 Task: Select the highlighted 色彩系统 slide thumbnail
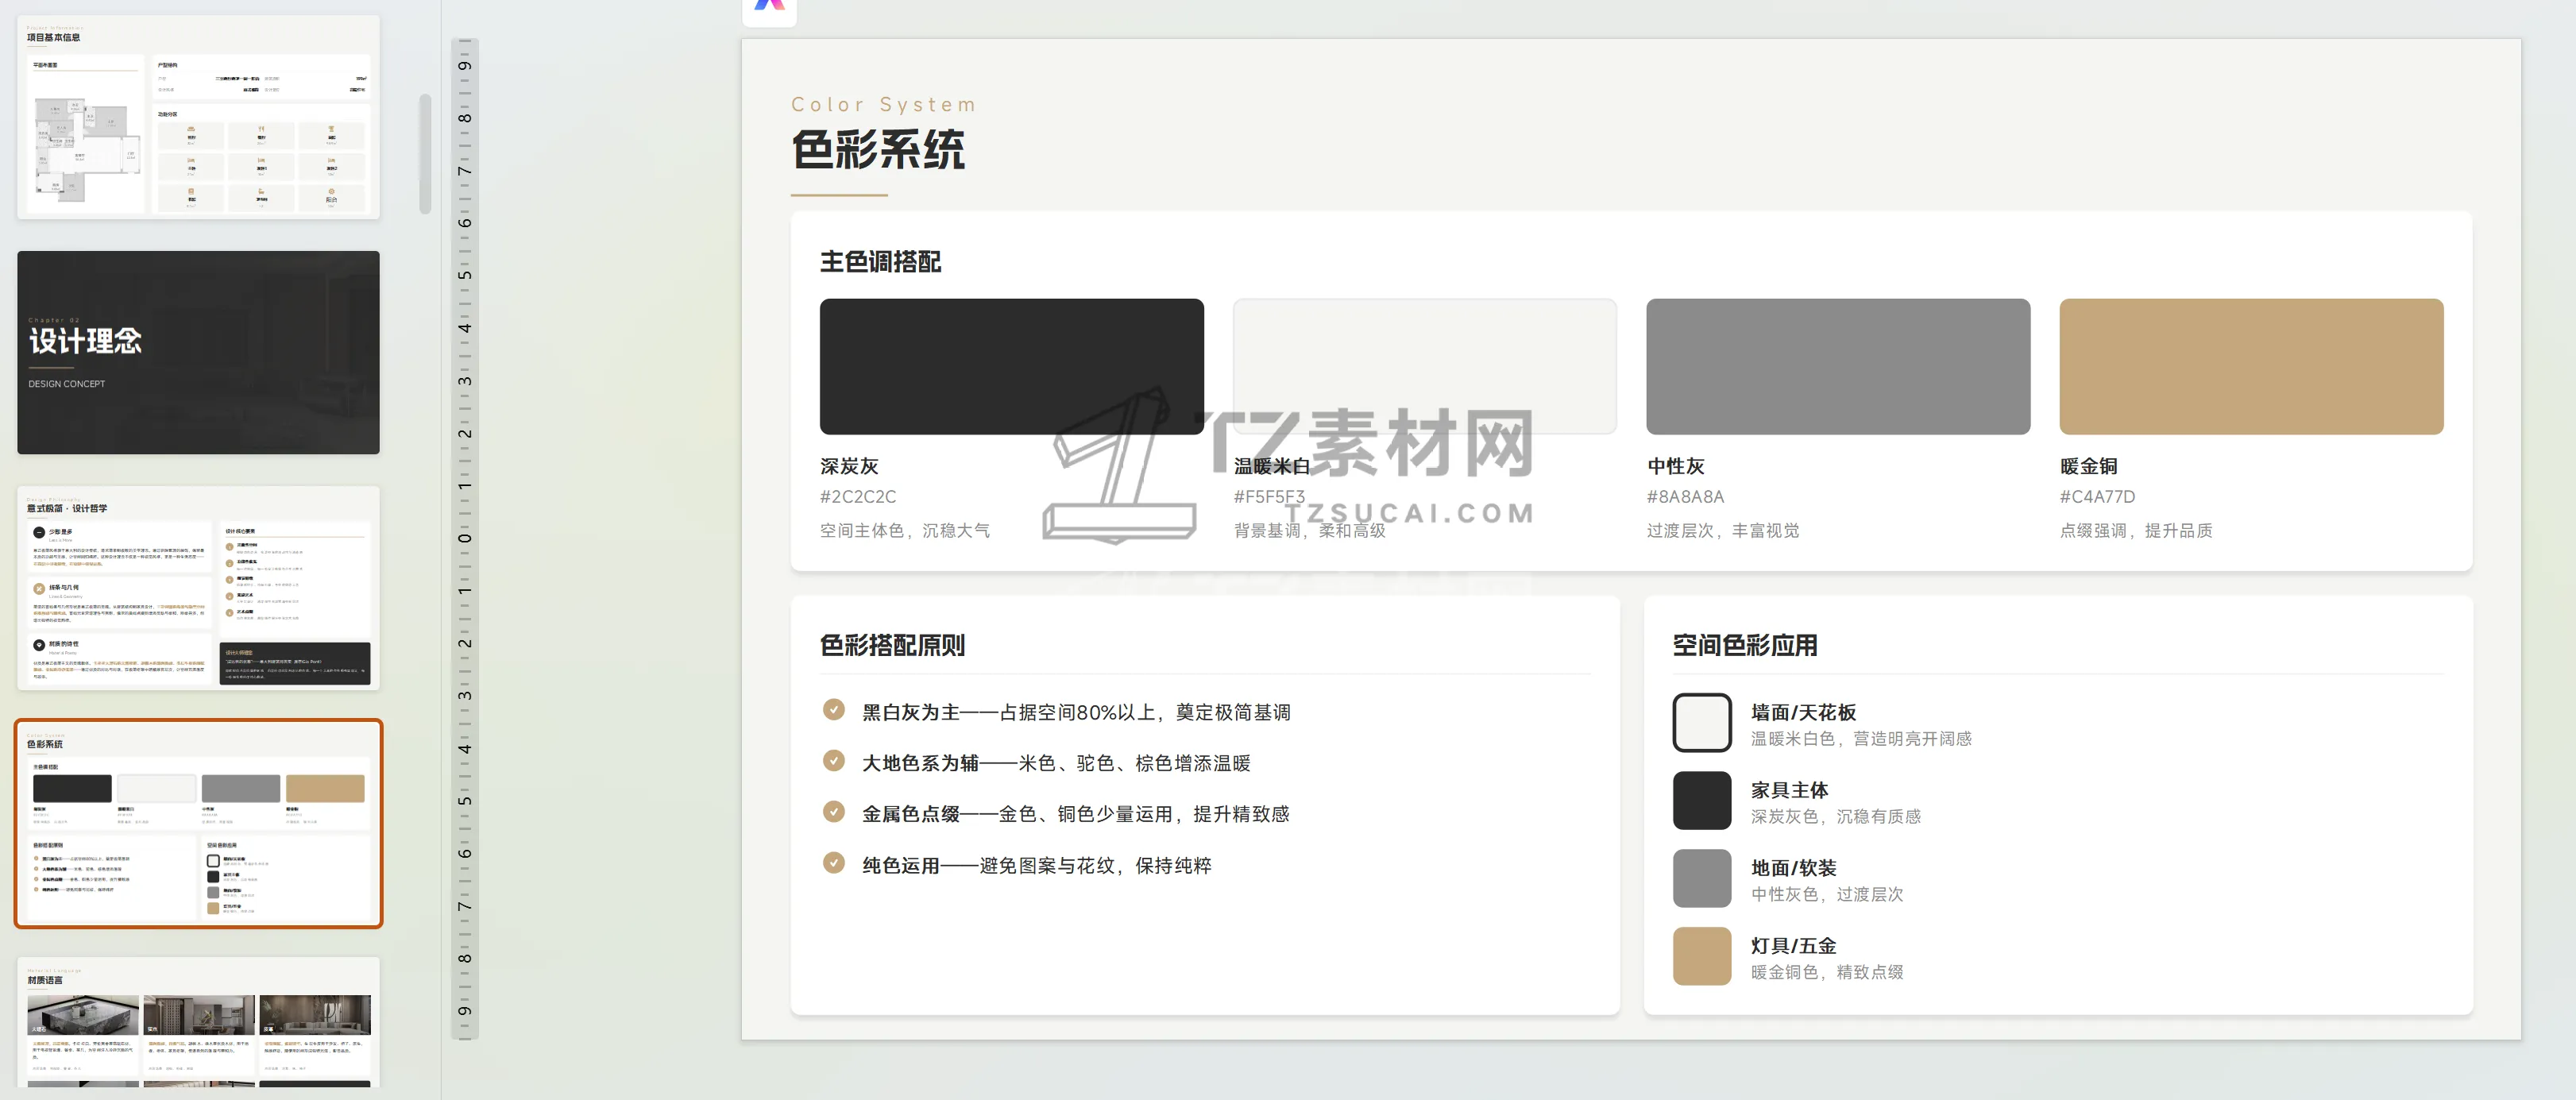coord(198,823)
